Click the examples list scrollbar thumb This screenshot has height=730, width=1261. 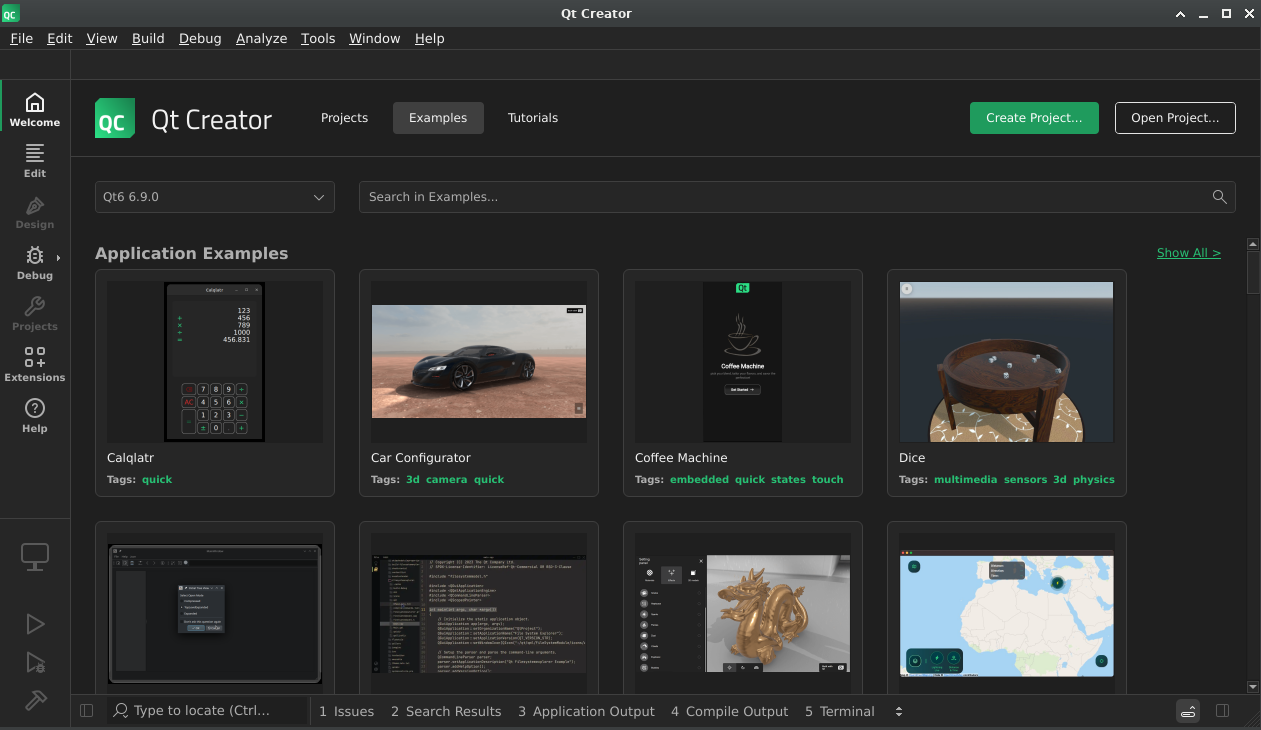click(1253, 272)
